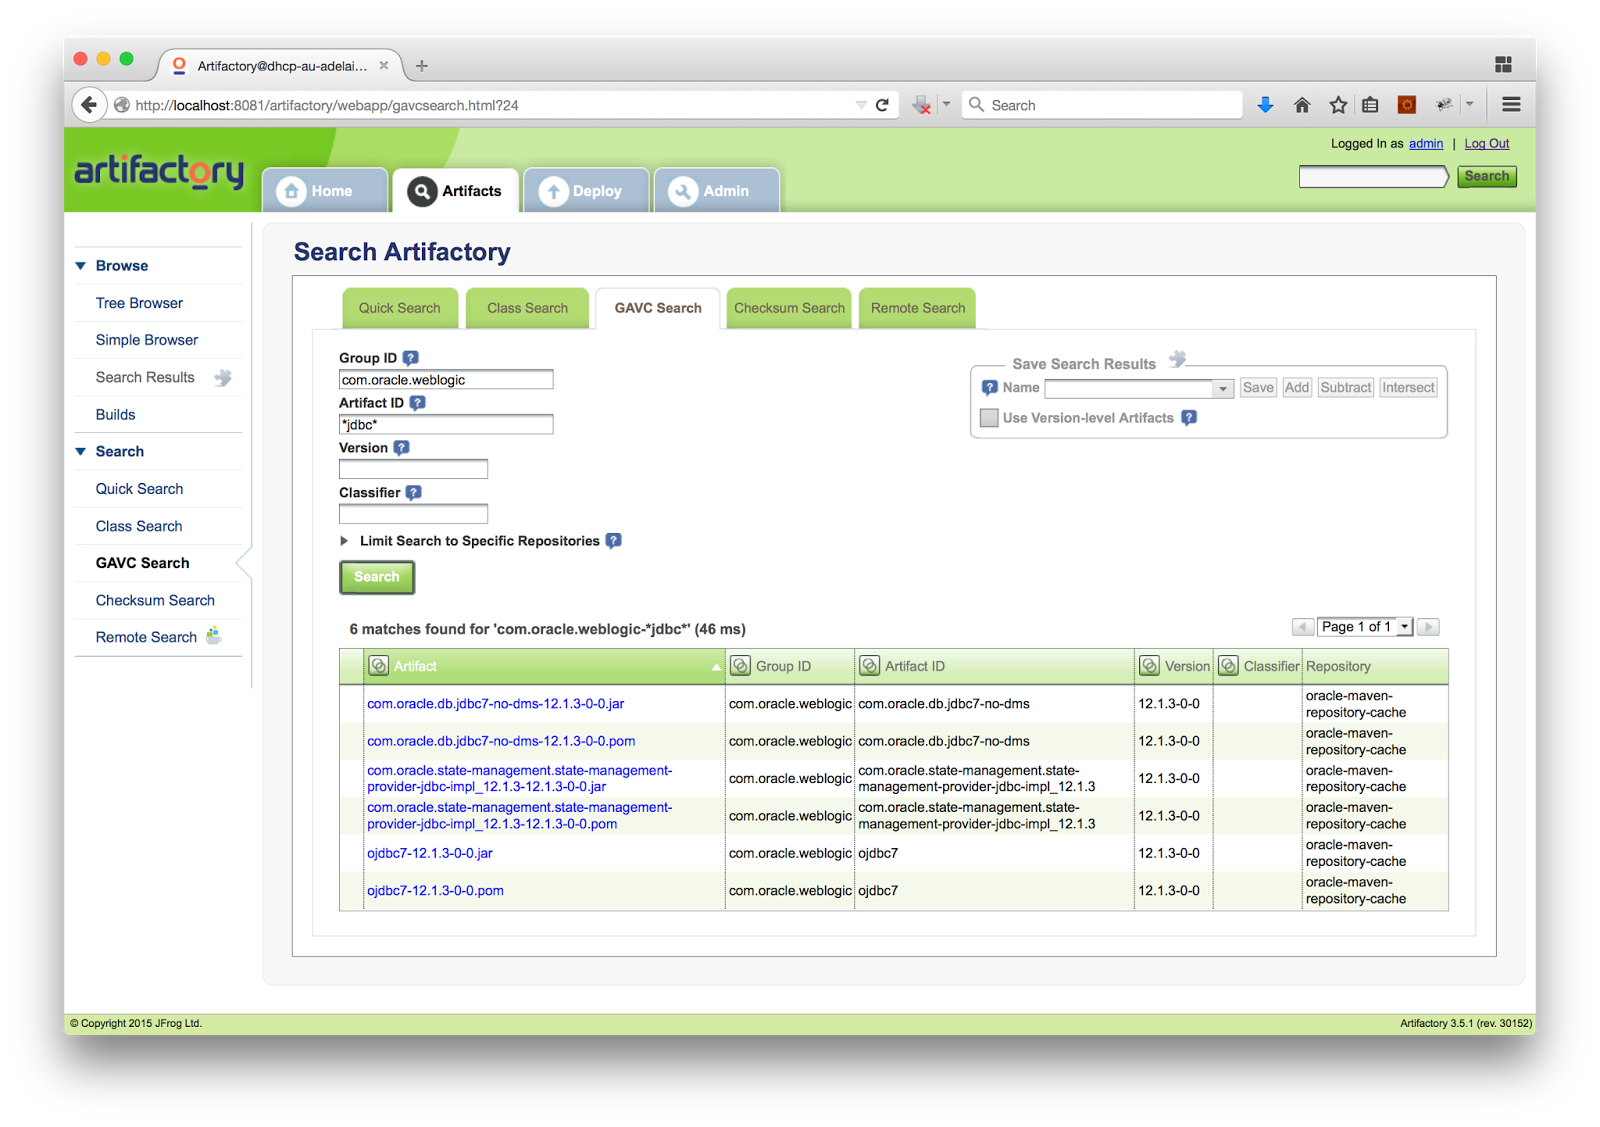This screenshot has width=1600, height=1127.
Task: Click the Artifact column header icon
Action: click(x=379, y=666)
